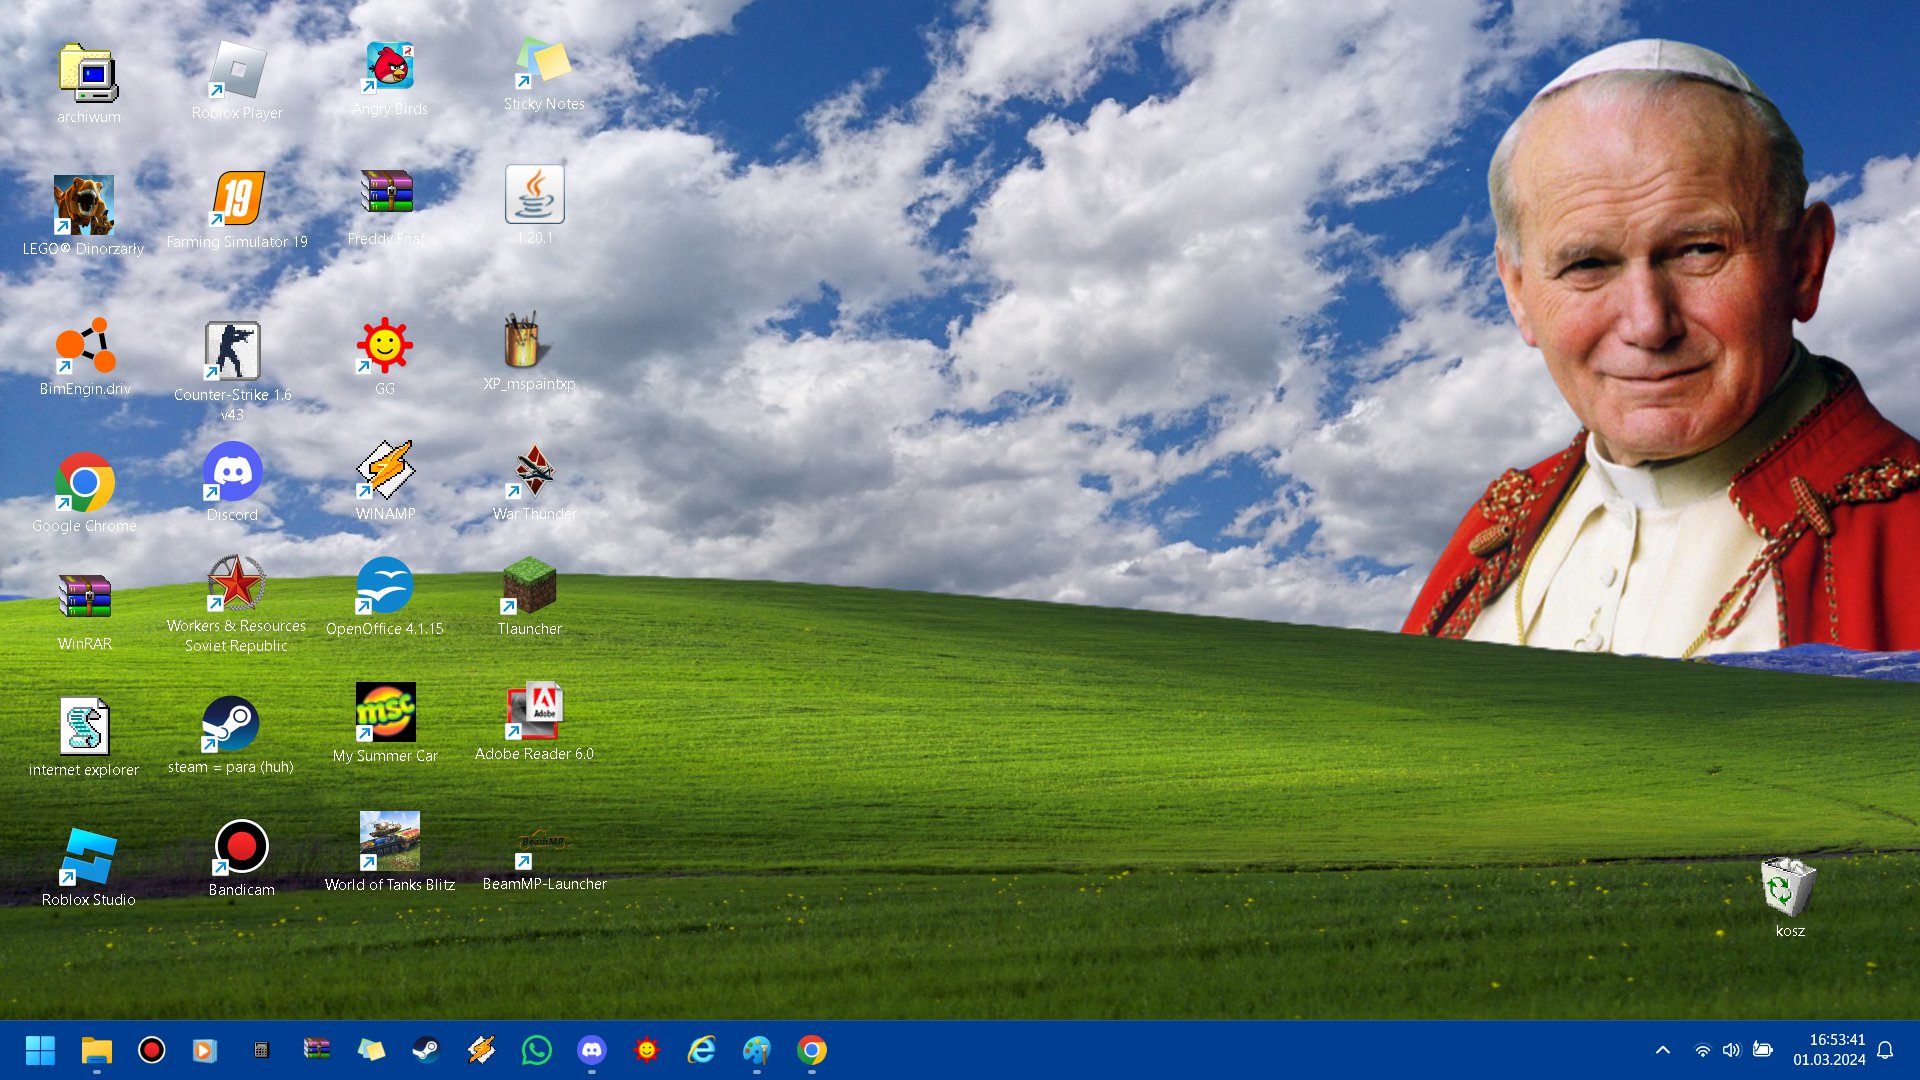Select the Roblox Player shortcut
This screenshot has height=1080, width=1920.
(237, 70)
